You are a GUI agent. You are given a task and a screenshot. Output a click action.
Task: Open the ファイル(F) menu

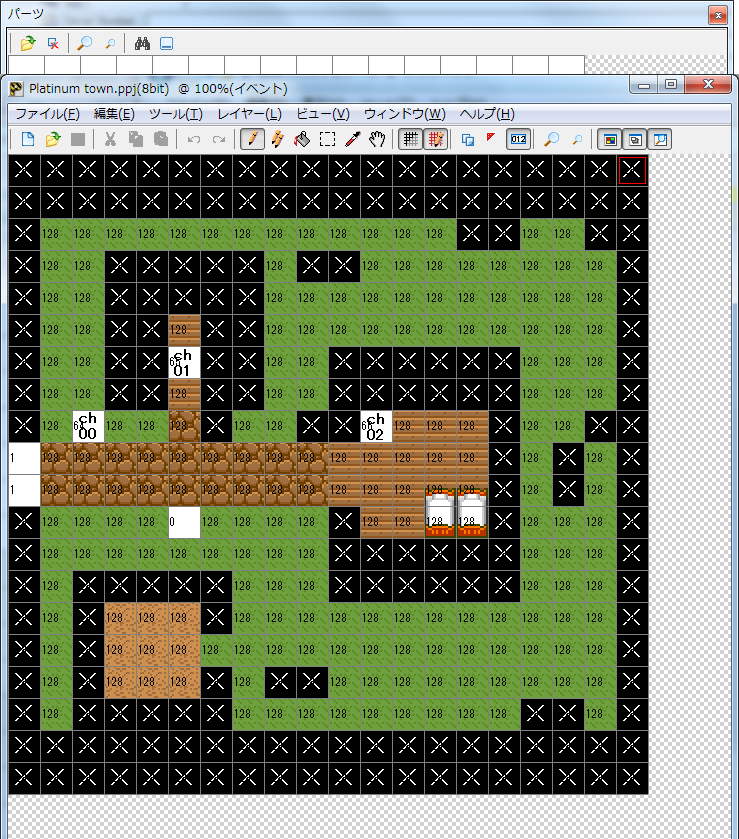click(47, 114)
